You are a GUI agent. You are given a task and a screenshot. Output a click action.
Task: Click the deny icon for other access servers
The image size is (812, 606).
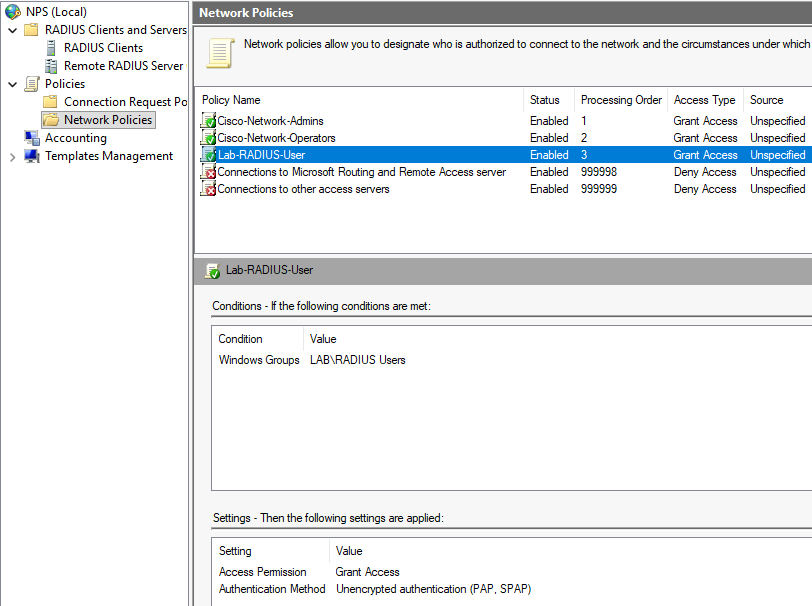coord(208,189)
